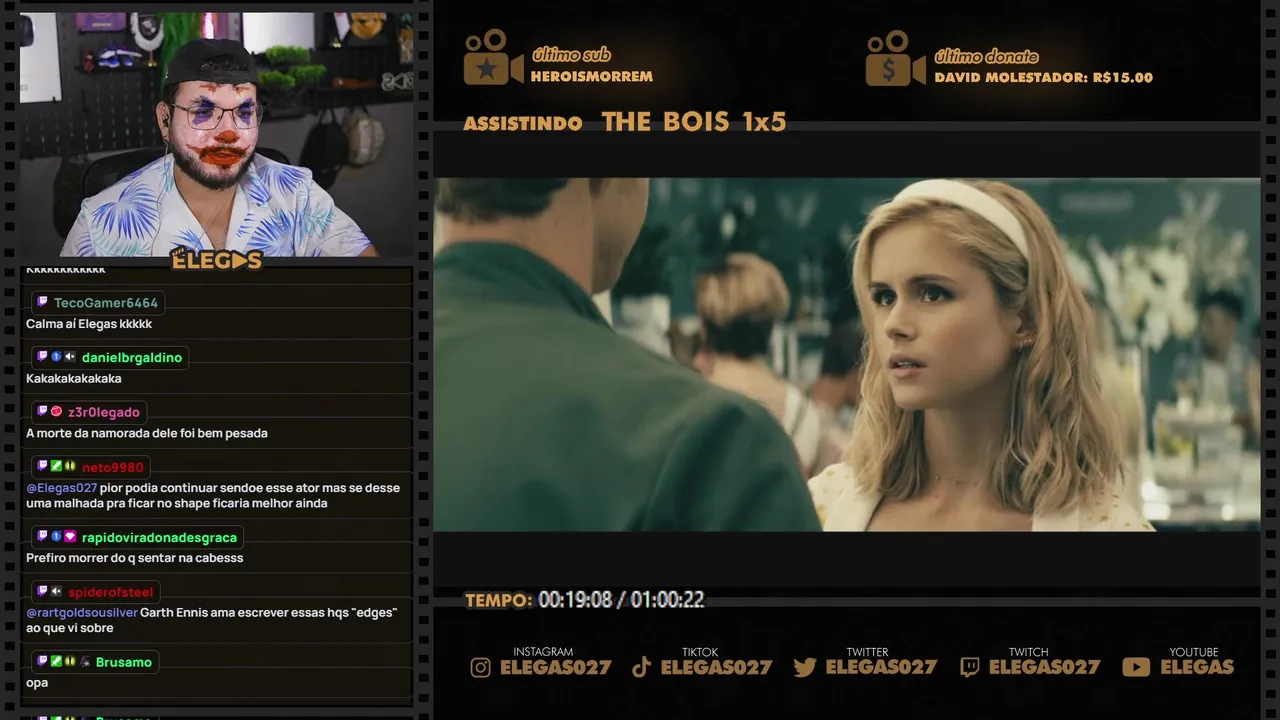1280x720 pixels.
Task: Click z3r0legado's red round badge
Action: [x=56, y=412]
